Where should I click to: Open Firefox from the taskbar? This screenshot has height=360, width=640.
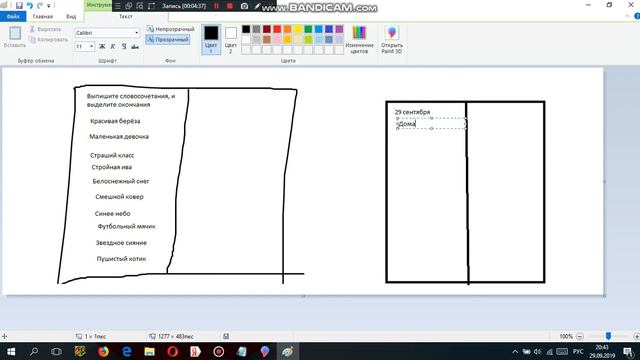coord(103,351)
